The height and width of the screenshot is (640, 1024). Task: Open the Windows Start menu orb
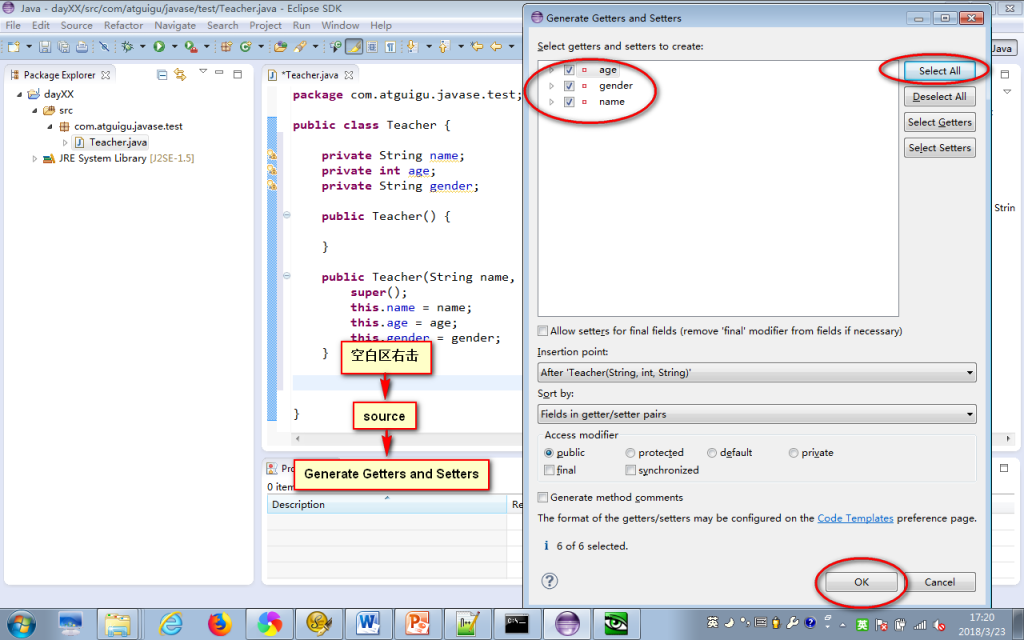[21, 624]
